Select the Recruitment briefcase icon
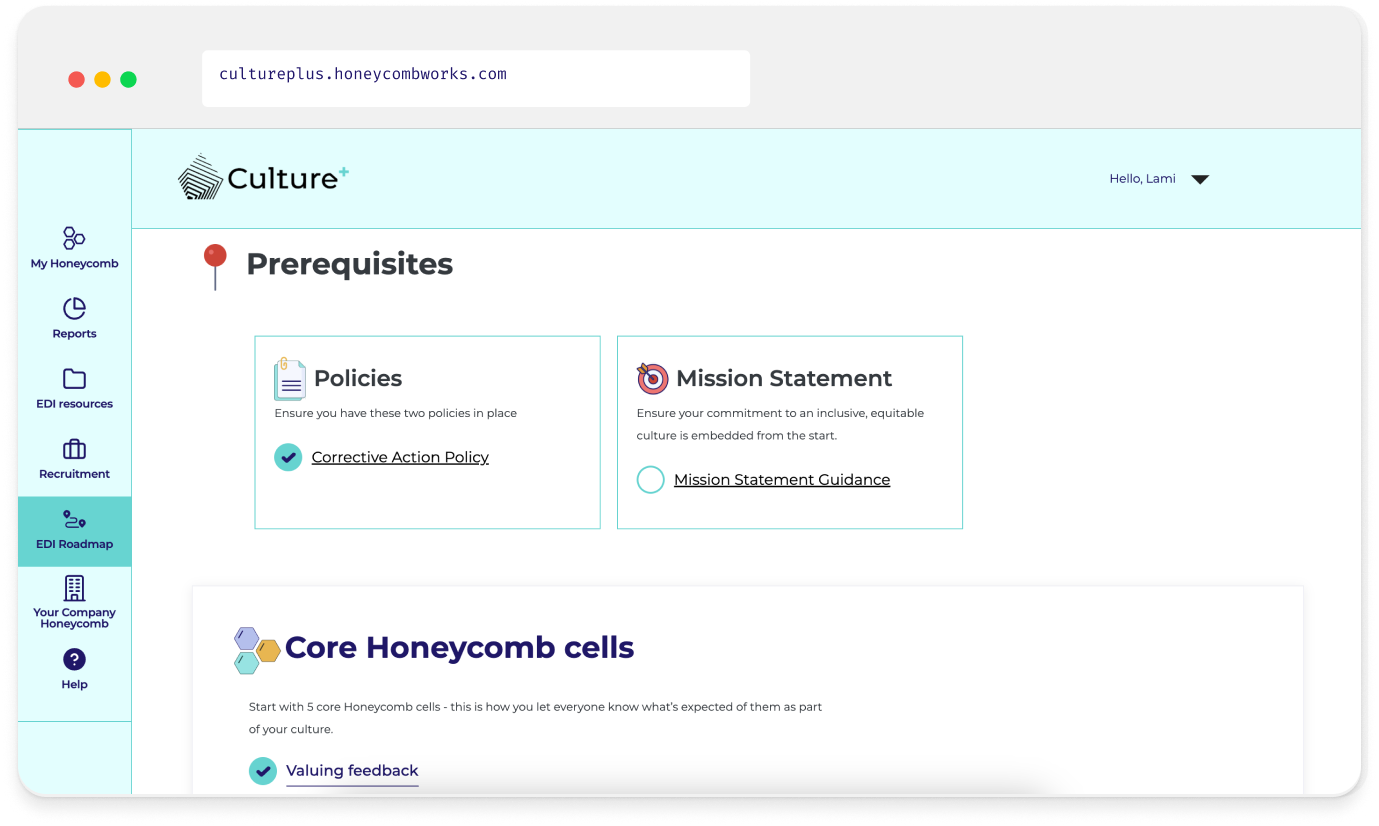1379x826 pixels. [x=74, y=449]
